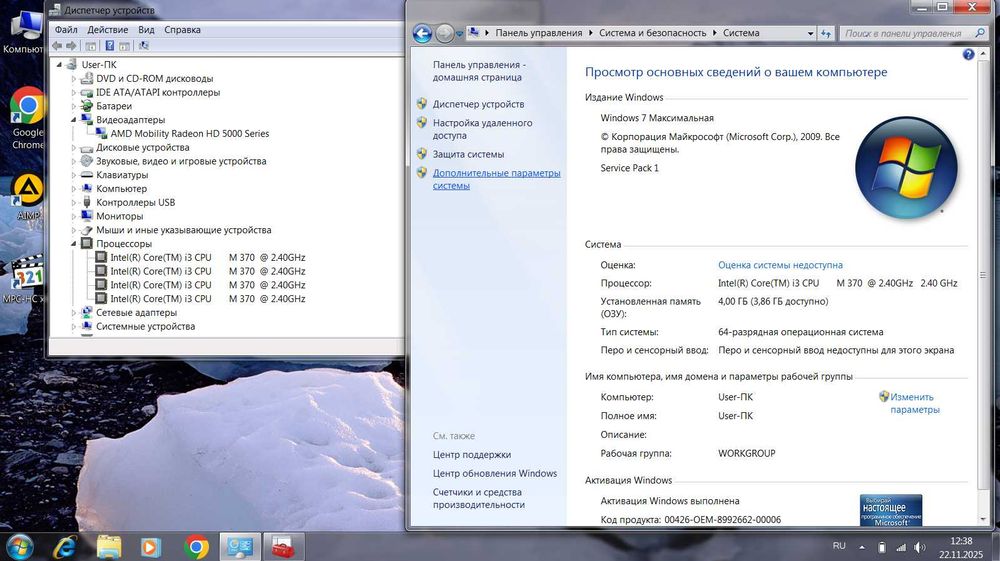Select the AIMP desktop shortcut
The height and width of the screenshot is (561, 1000).
click(x=27, y=198)
